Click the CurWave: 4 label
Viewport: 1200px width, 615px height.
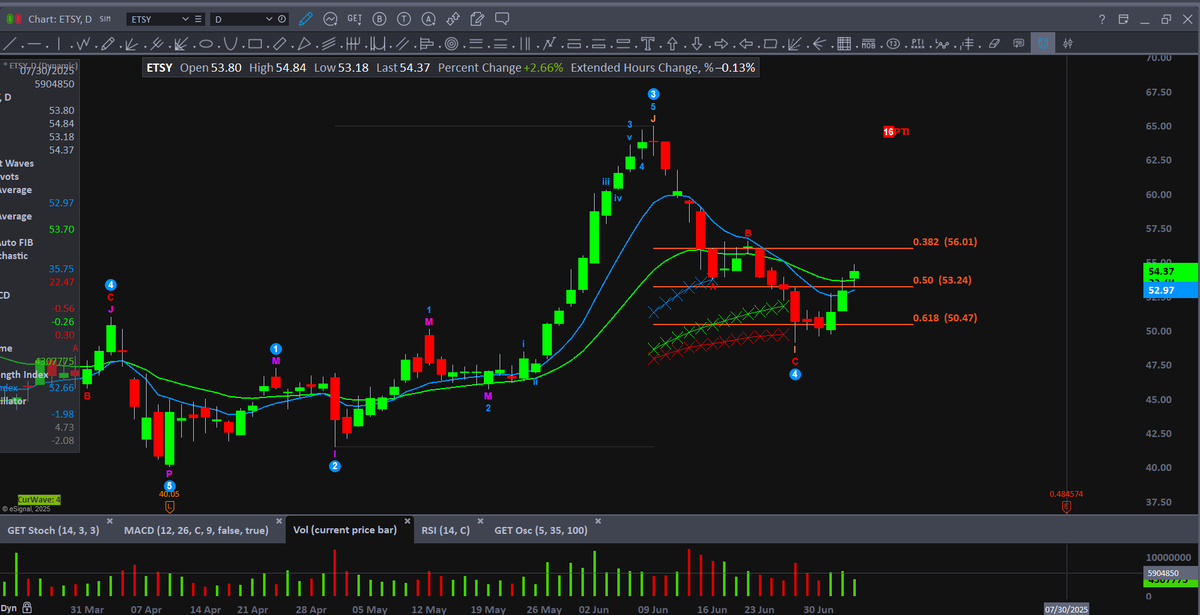pyautogui.click(x=39, y=500)
